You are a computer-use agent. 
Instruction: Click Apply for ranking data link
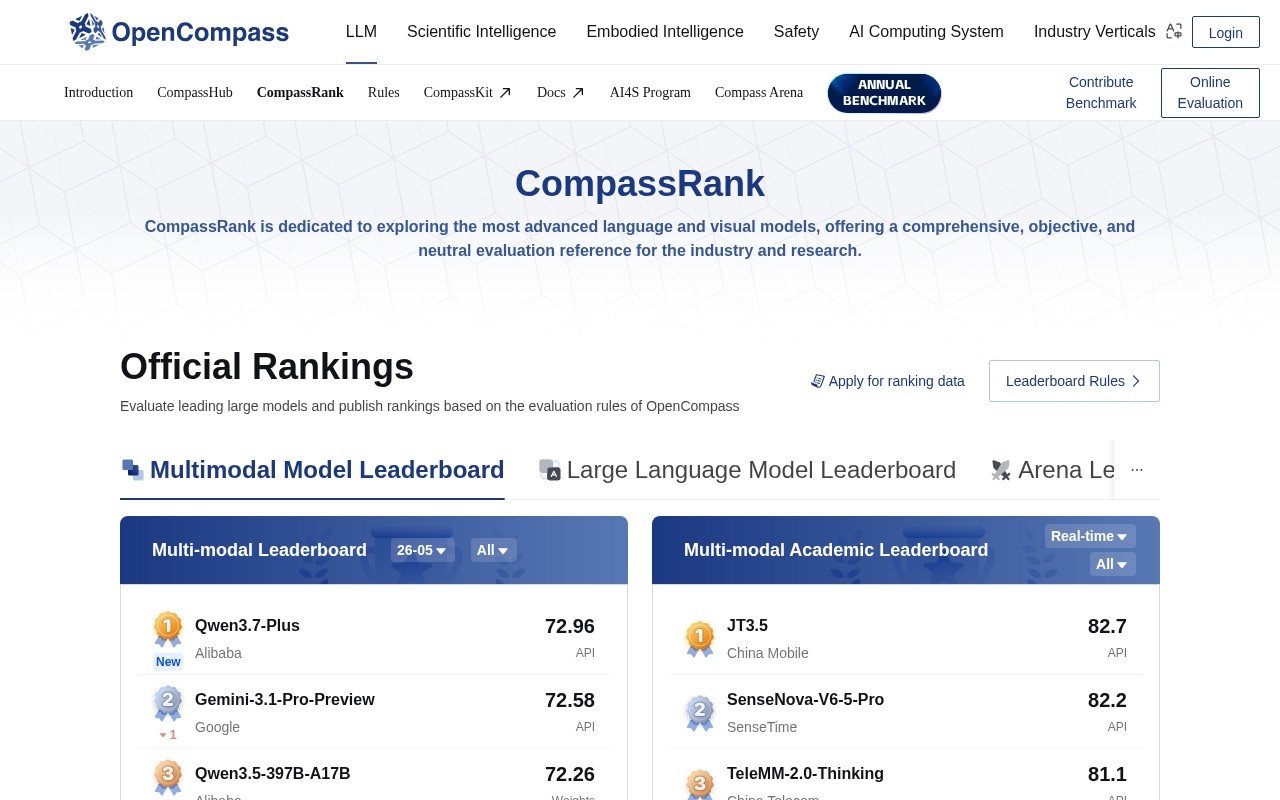point(888,381)
